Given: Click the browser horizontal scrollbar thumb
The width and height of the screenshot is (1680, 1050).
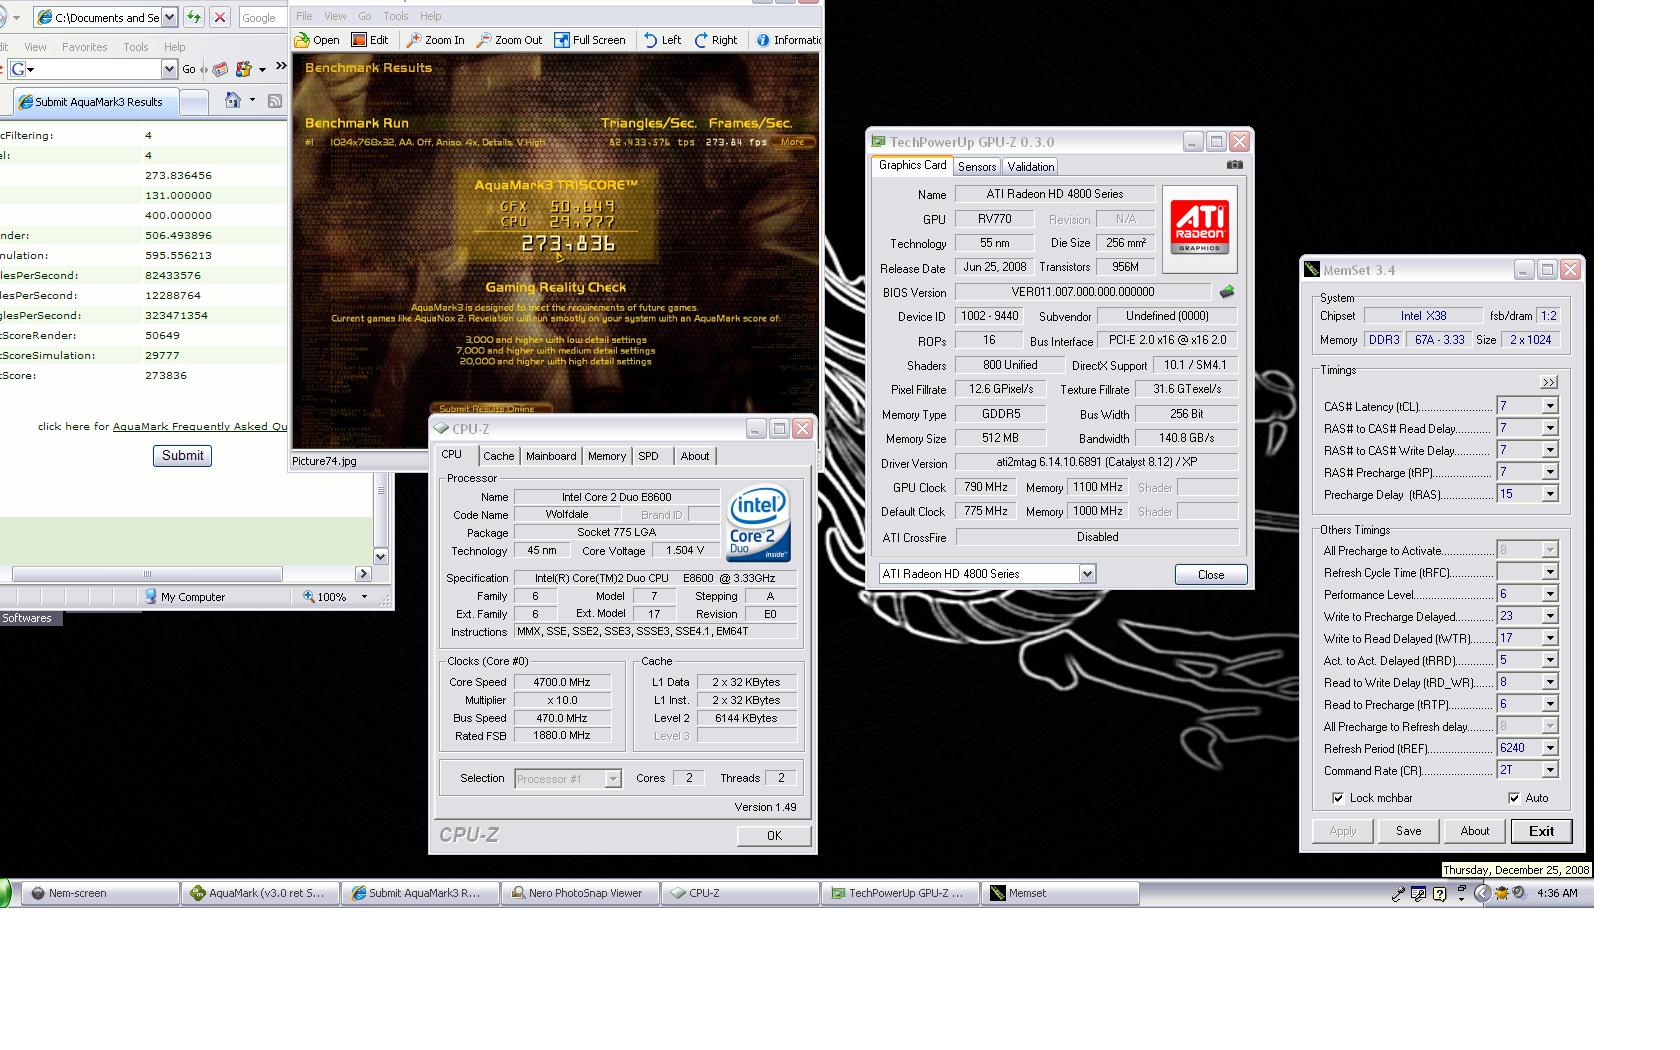Looking at the screenshot, I should [147, 574].
